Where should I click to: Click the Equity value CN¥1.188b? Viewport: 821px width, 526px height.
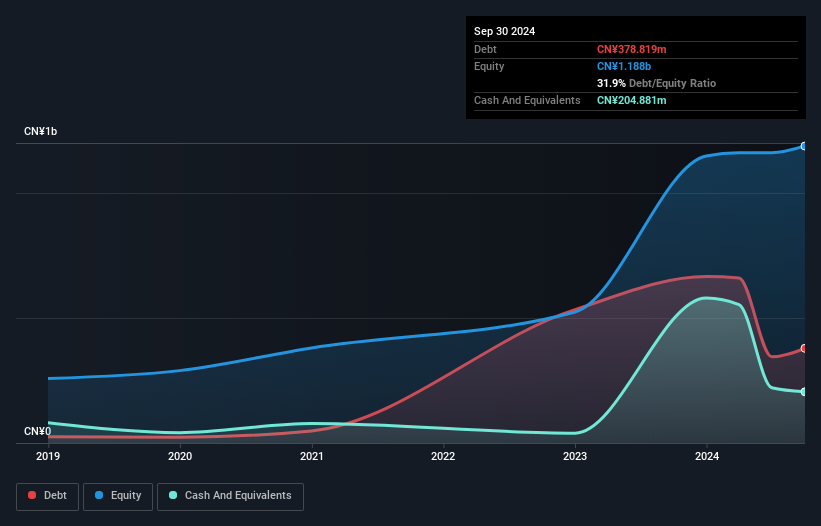624,66
